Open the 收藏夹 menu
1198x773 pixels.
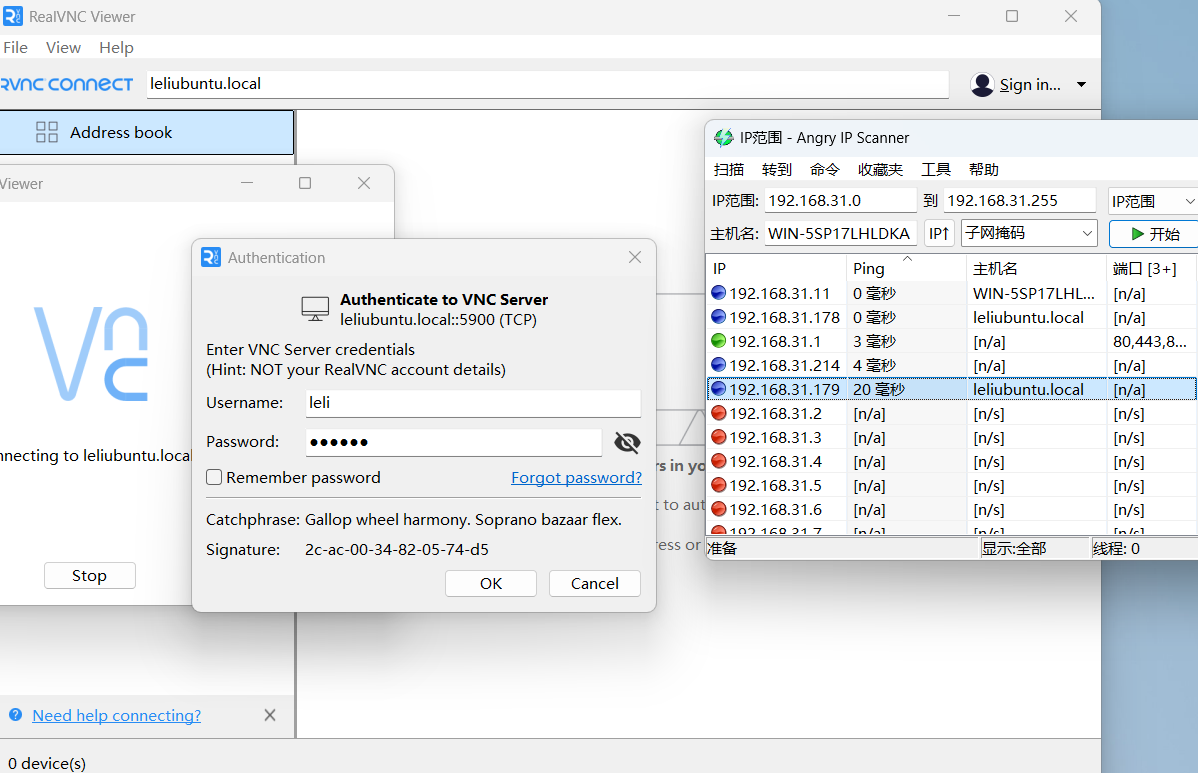[880, 170]
